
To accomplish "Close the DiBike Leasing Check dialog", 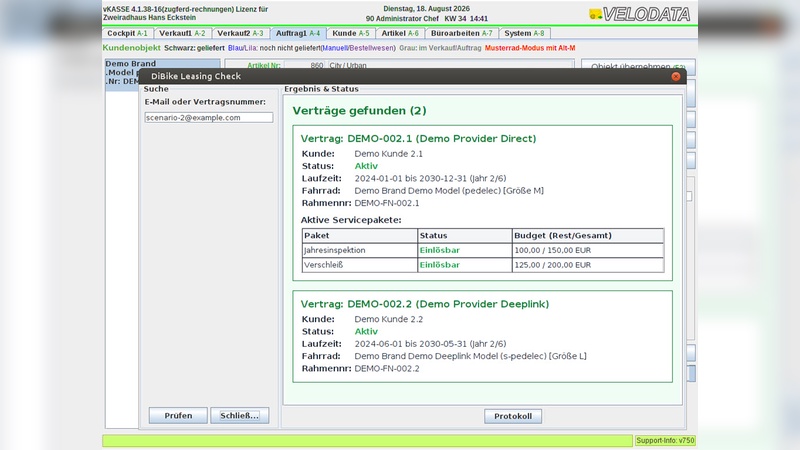I will tap(676, 77).
